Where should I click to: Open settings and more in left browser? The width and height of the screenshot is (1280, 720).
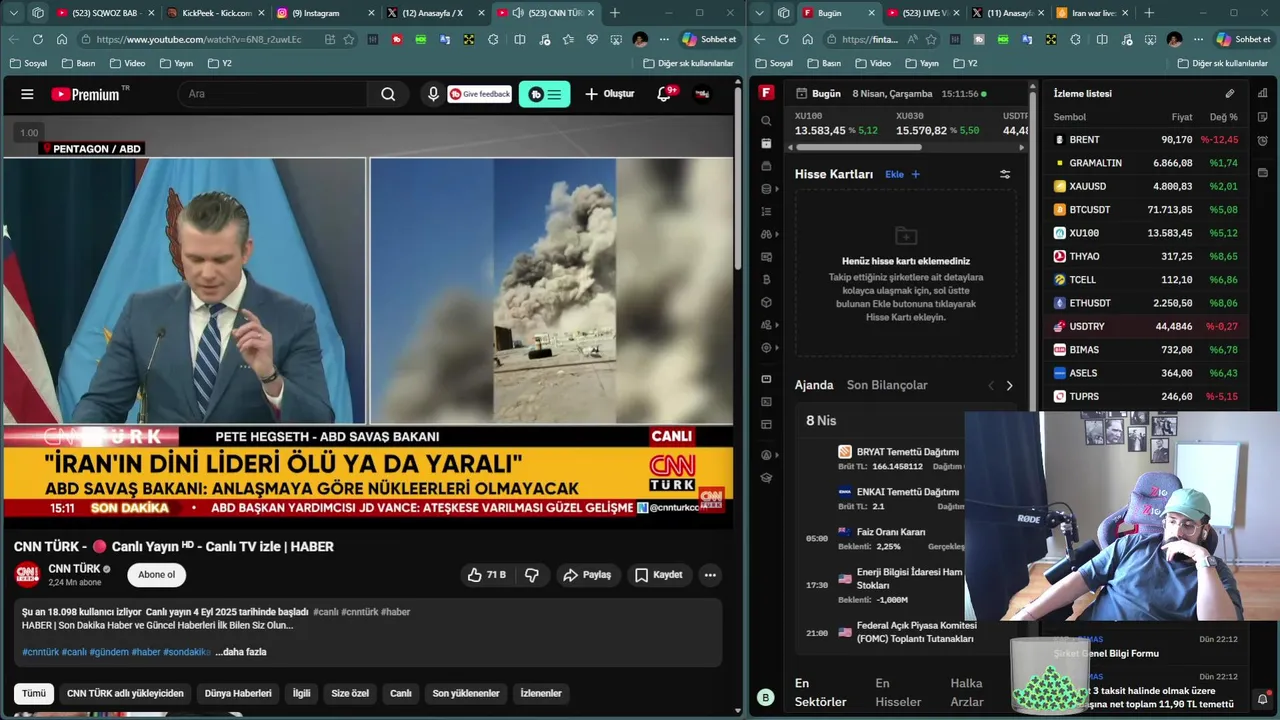coord(662,39)
